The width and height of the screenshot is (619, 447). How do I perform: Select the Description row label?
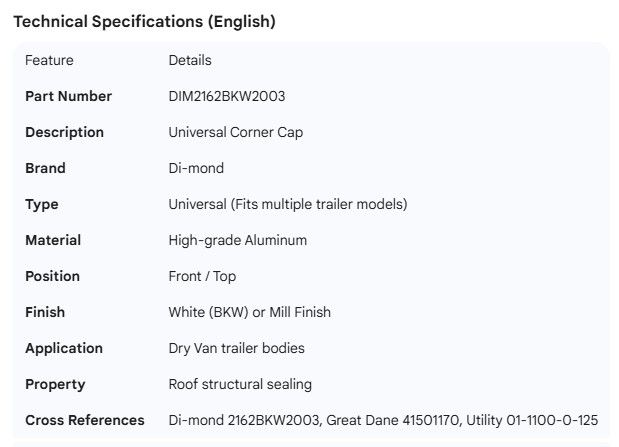point(64,132)
